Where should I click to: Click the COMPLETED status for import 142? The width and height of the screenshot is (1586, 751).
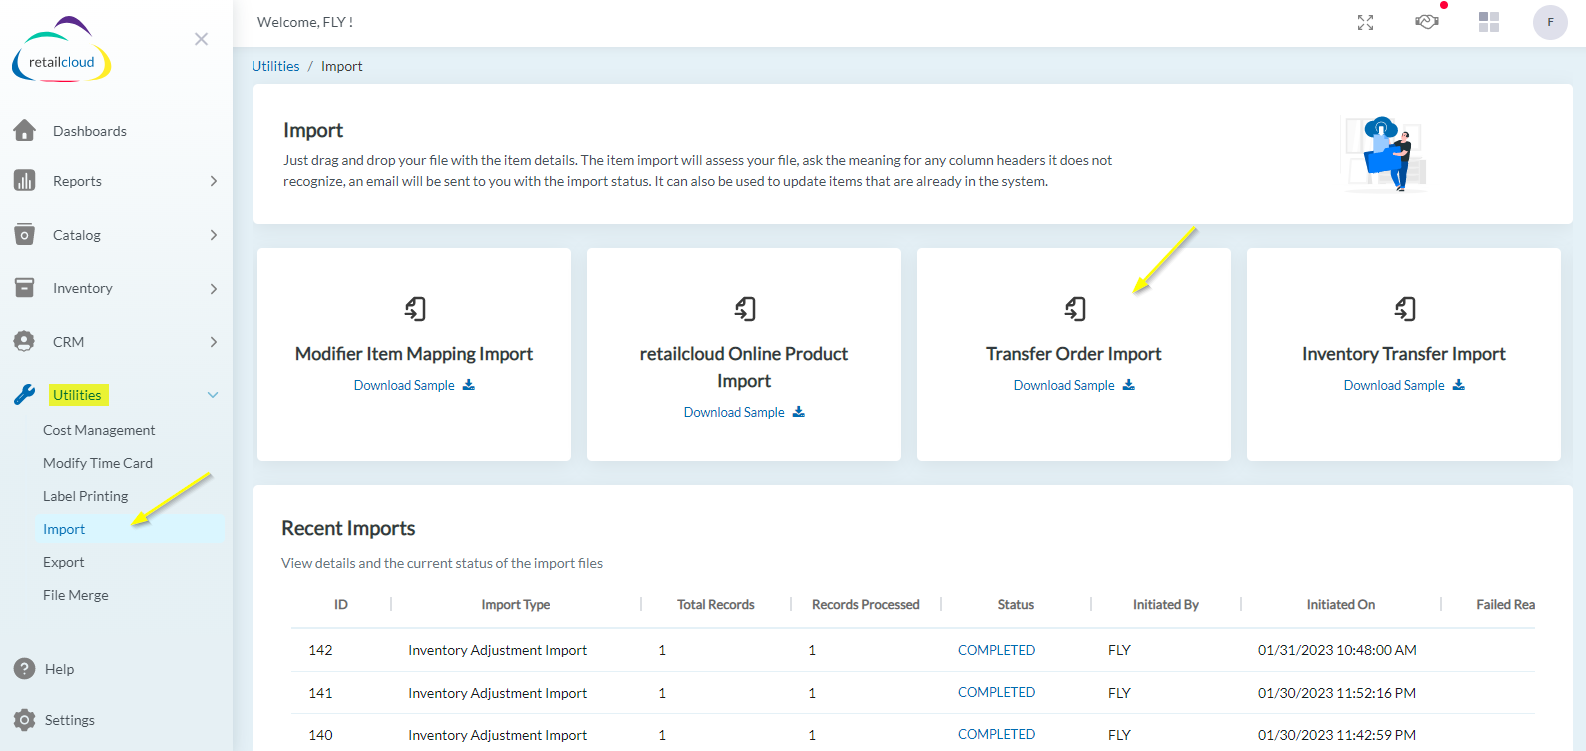996,650
